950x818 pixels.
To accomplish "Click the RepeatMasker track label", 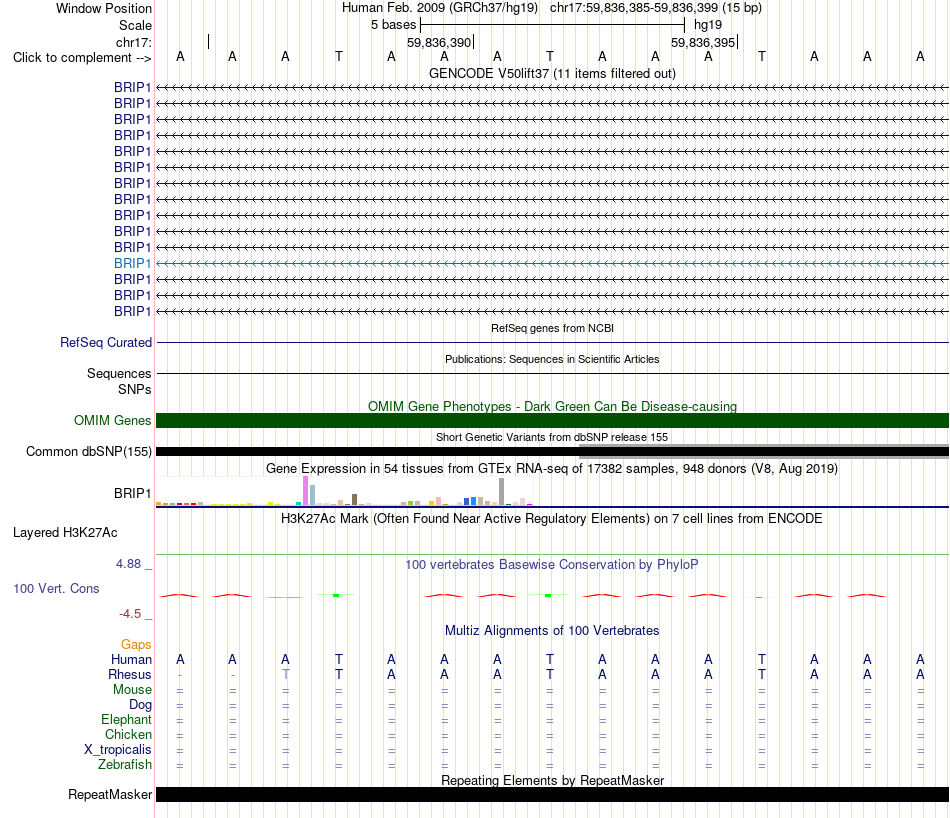I will pos(110,794).
